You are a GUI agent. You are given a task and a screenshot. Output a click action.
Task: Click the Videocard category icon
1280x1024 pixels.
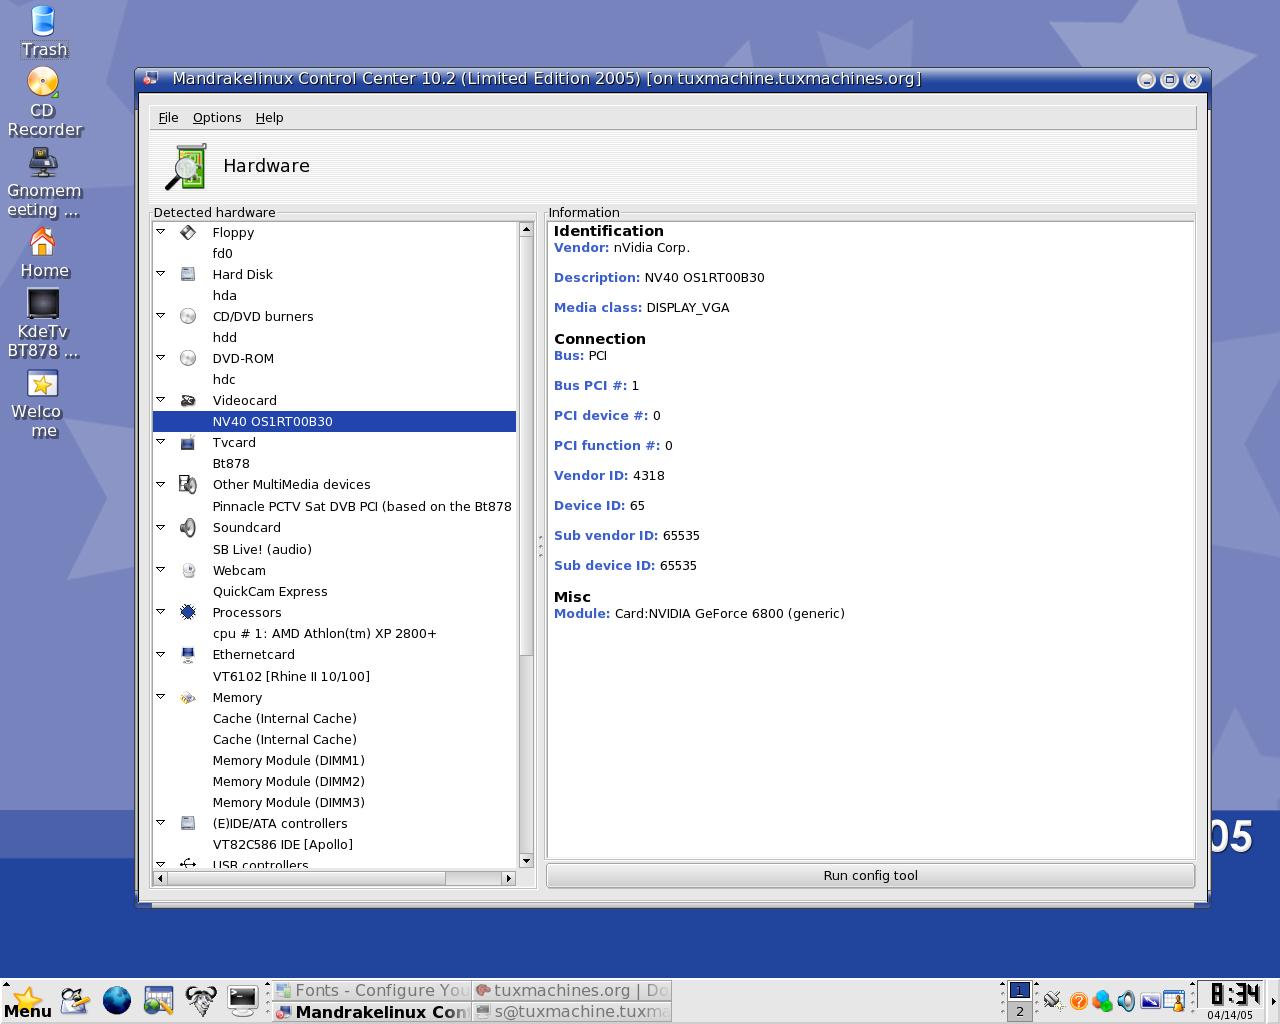(x=188, y=400)
